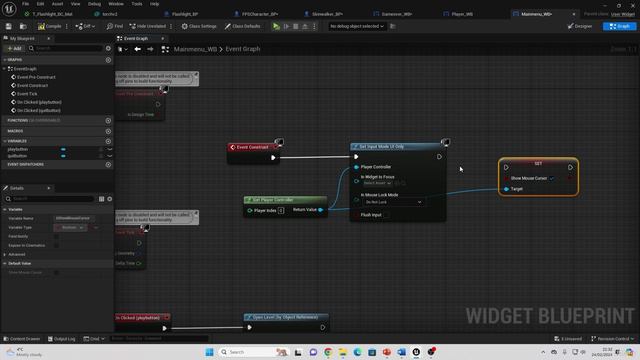The height and width of the screenshot is (360, 640).
Task: Open the In Mouse Lock Mode dropdown
Action: point(393,202)
